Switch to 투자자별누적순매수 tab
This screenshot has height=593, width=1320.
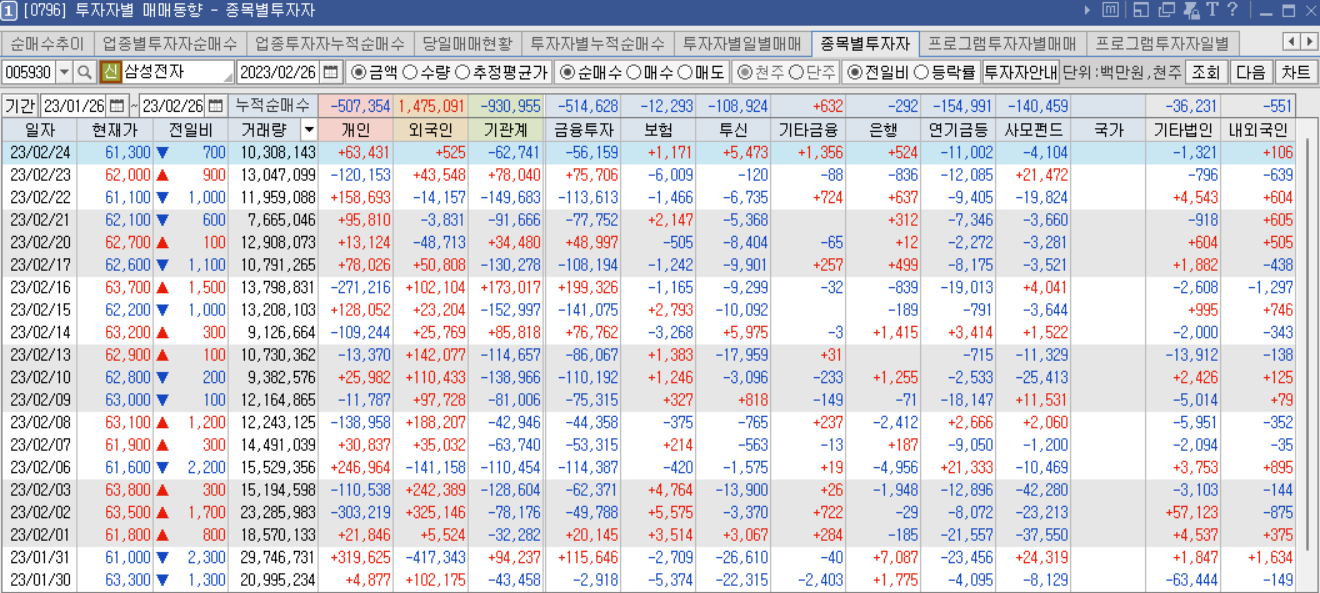point(597,44)
